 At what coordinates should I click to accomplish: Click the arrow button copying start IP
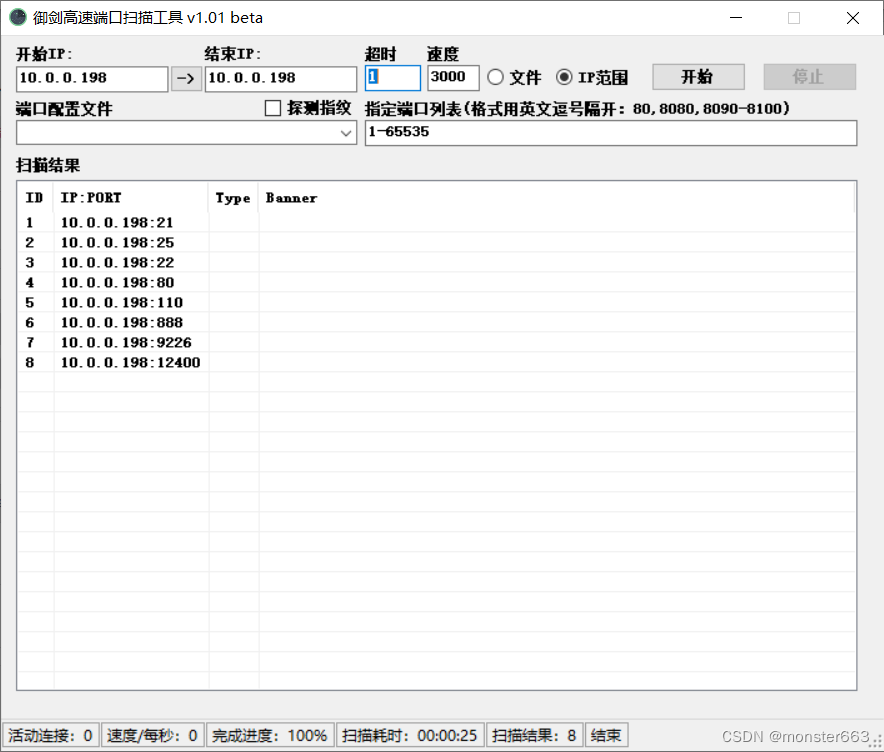pyautogui.click(x=186, y=78)
